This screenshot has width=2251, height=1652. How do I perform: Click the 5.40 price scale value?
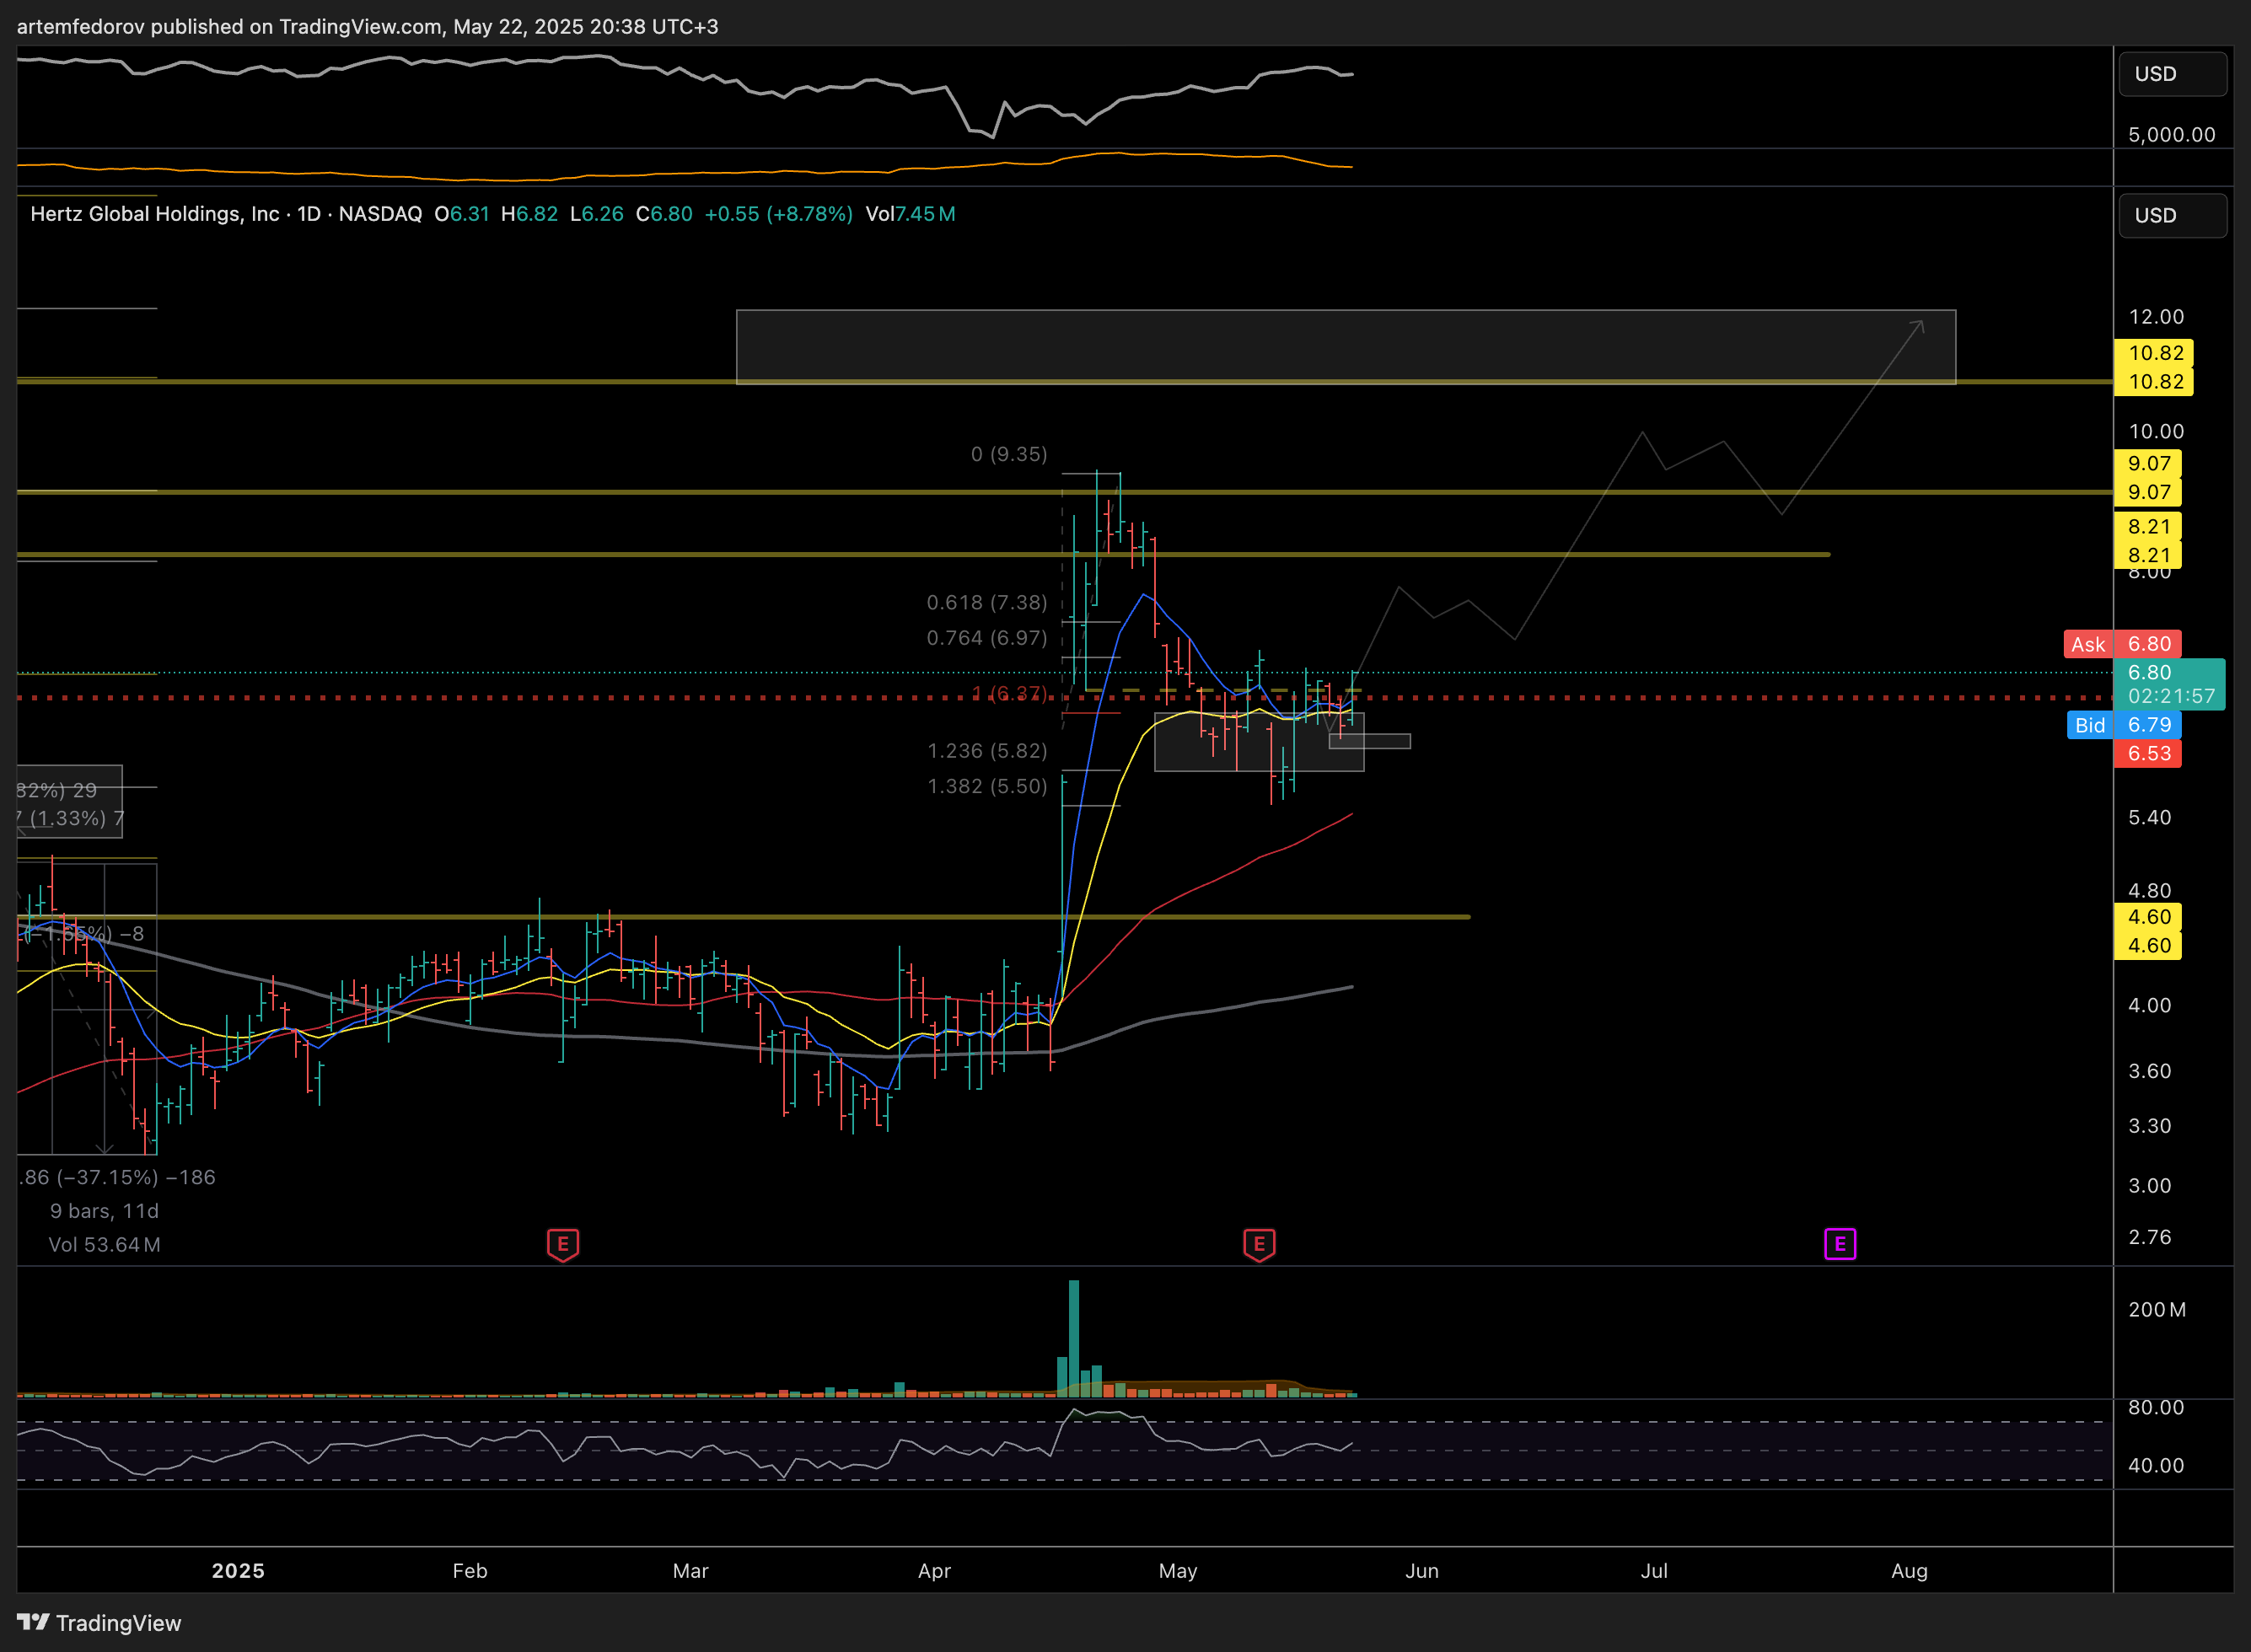pyautogui.click(x=2149, y=818)
